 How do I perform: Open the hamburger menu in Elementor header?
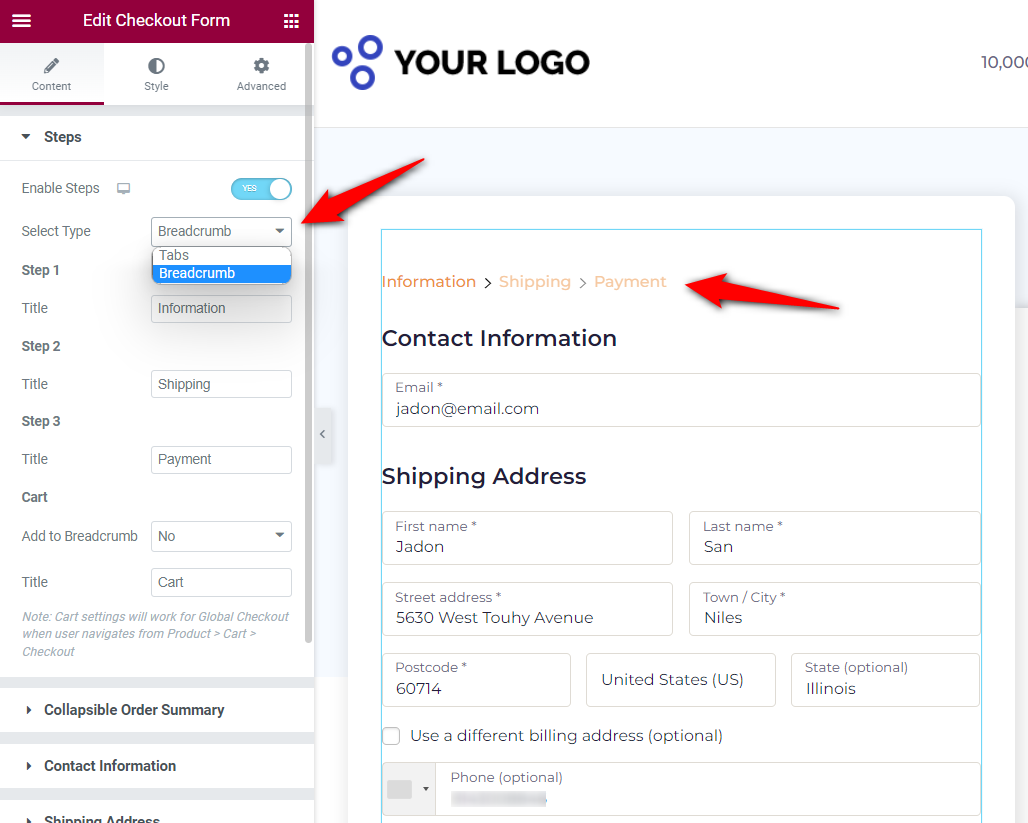click(x=22, y=20)
